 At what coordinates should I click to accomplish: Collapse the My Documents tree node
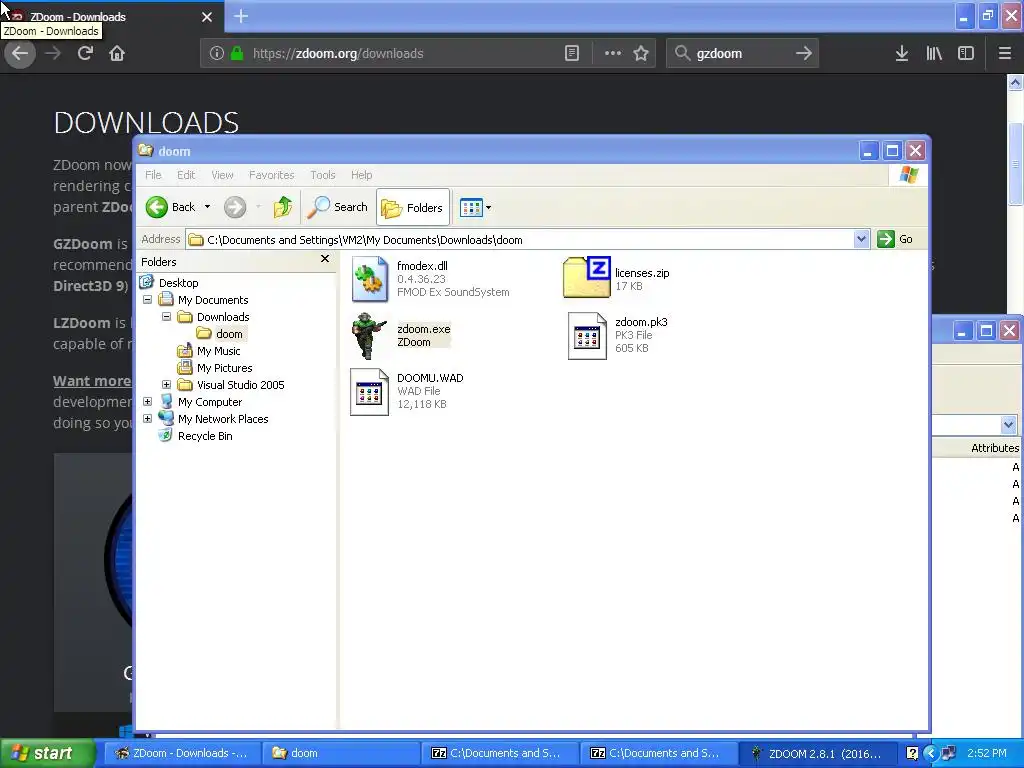coord(148,300)
